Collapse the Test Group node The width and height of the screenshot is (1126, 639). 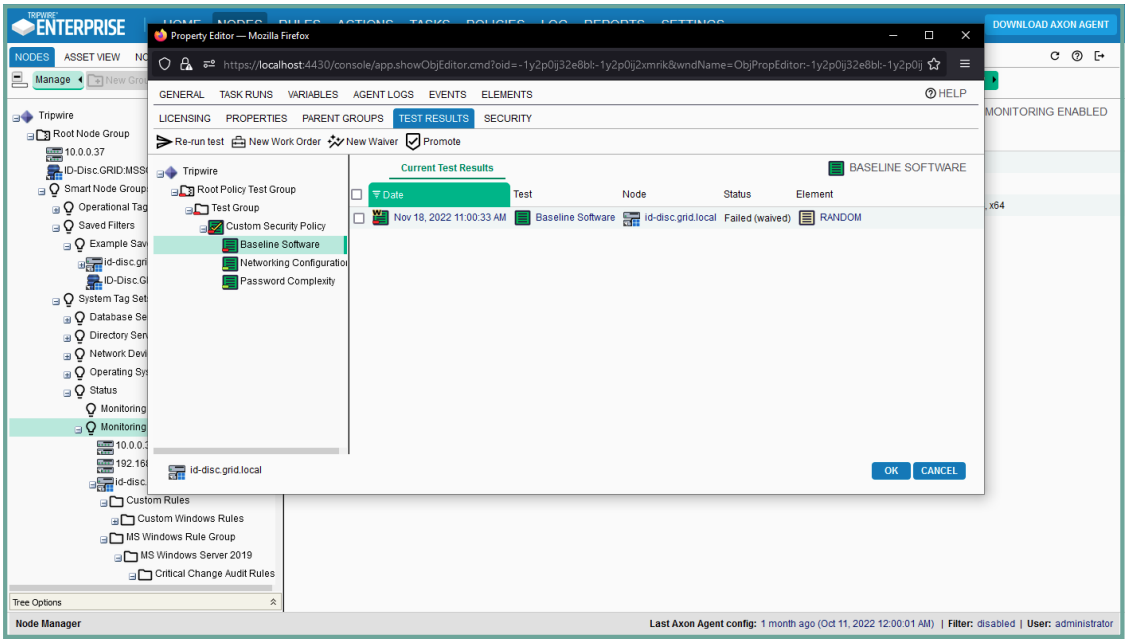[x=189, y=210]
